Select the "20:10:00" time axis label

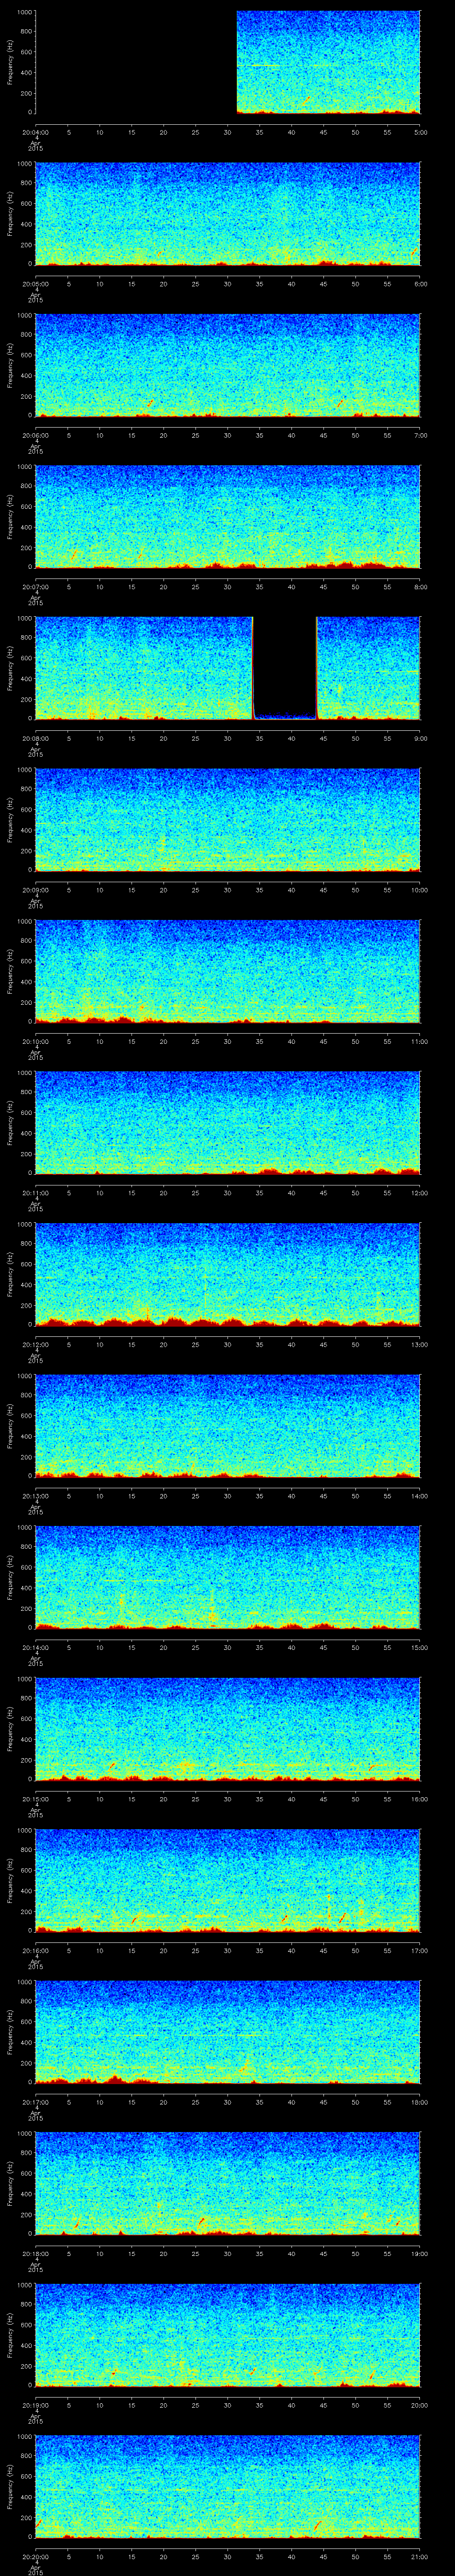[x=35, y=1041]
